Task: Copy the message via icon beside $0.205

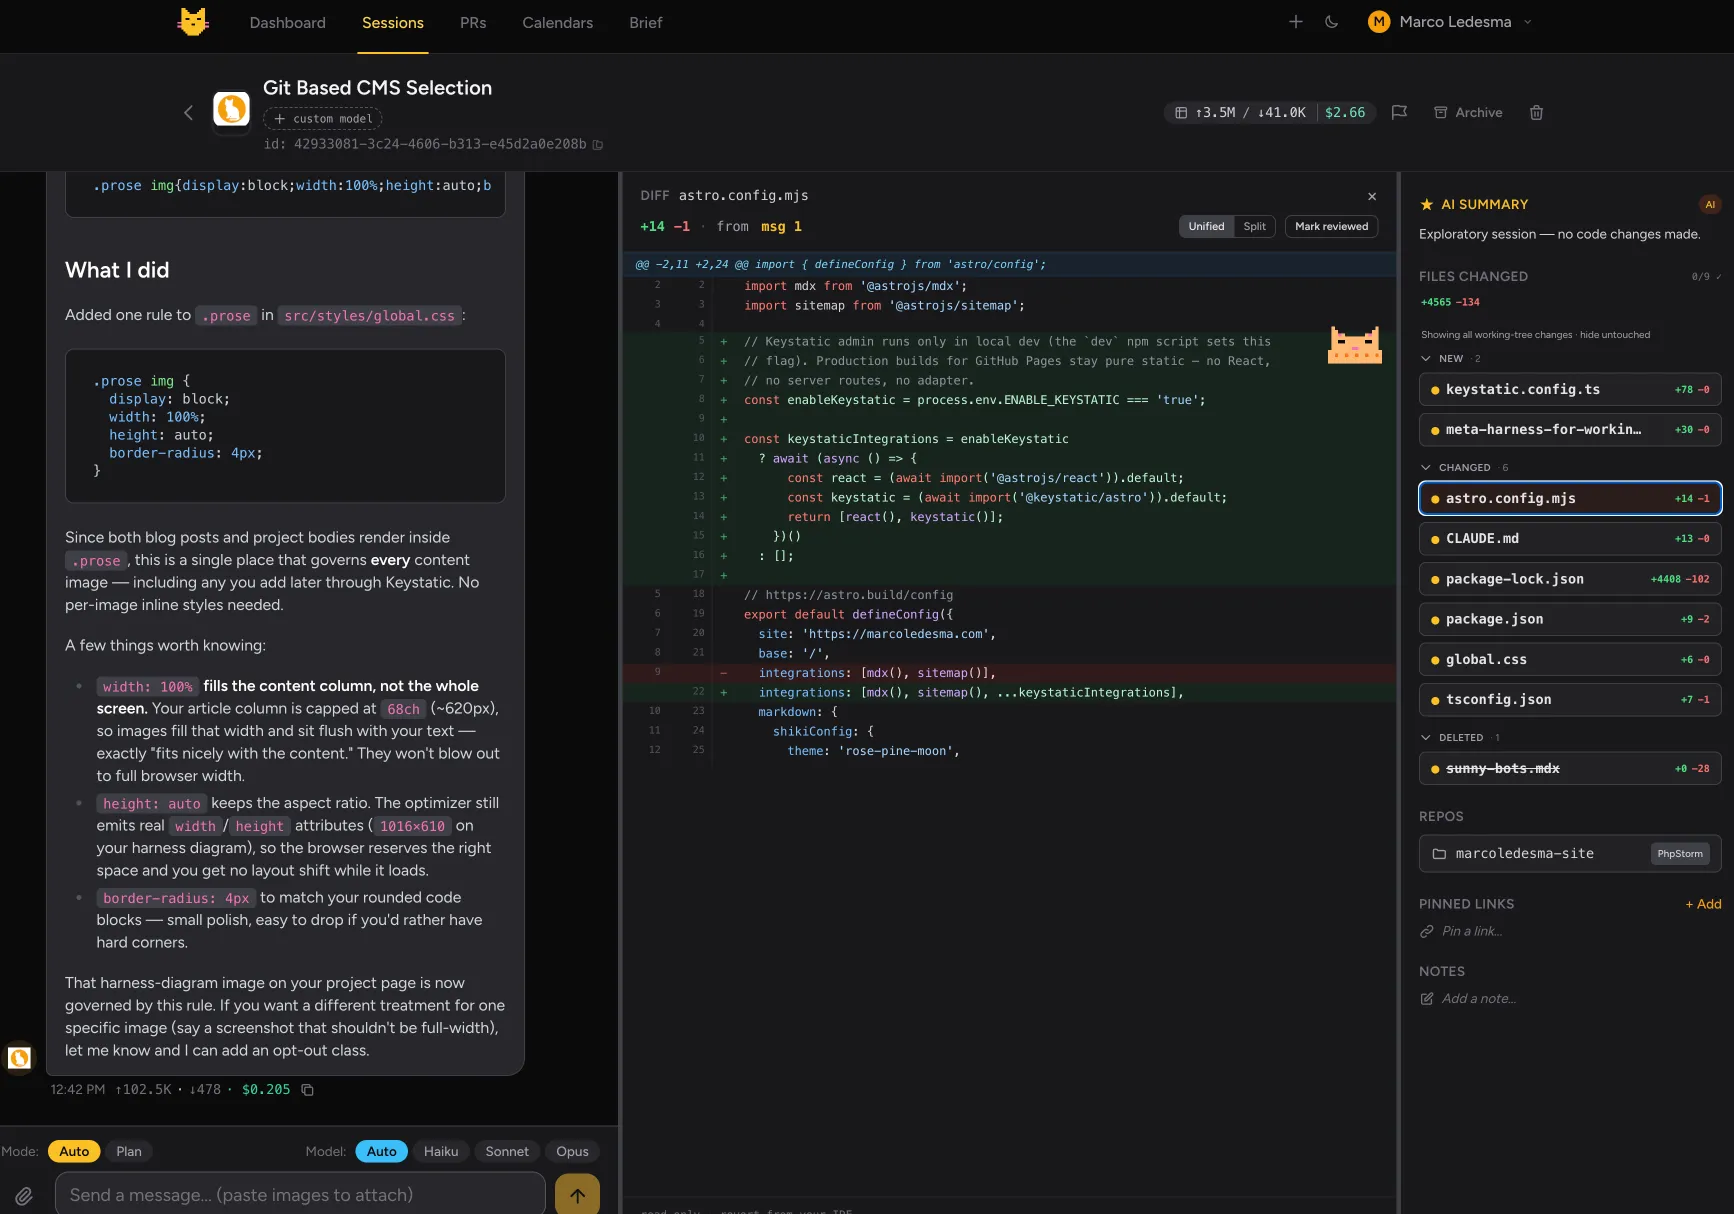Action: pyautogui.click(x=307, y=1090)
